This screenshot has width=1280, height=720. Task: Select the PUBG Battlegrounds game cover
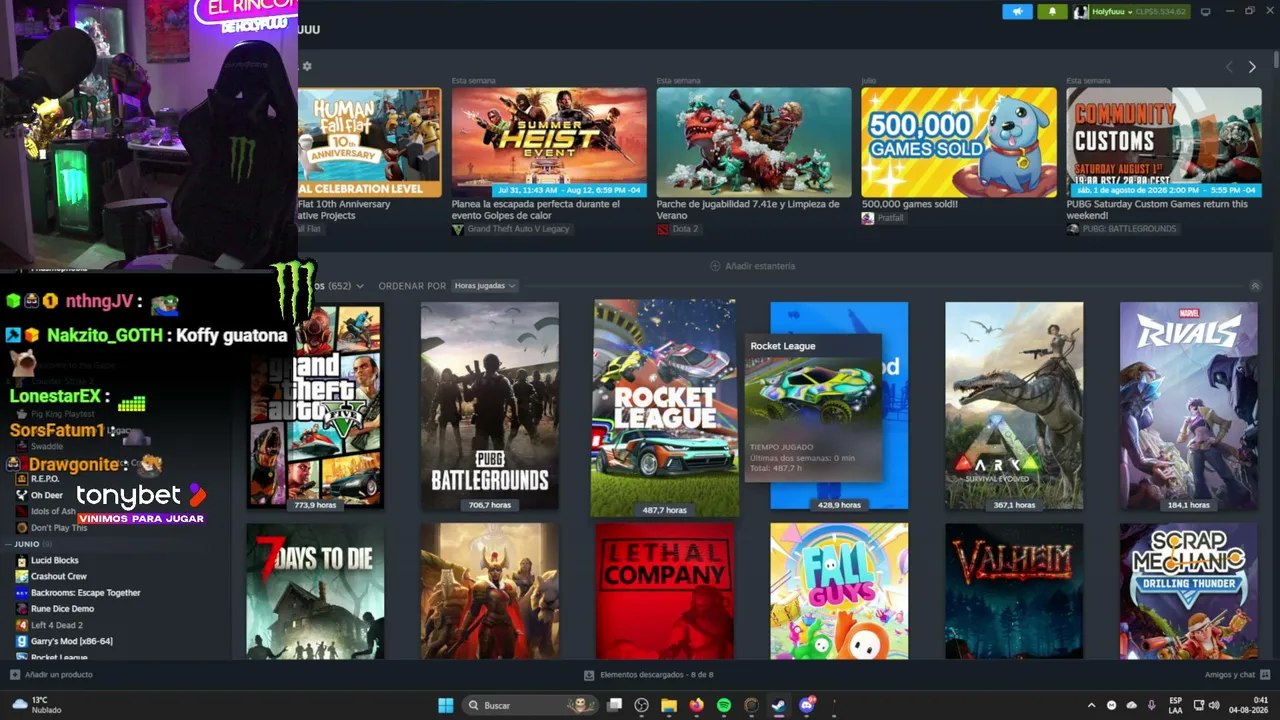coord(490,405)
